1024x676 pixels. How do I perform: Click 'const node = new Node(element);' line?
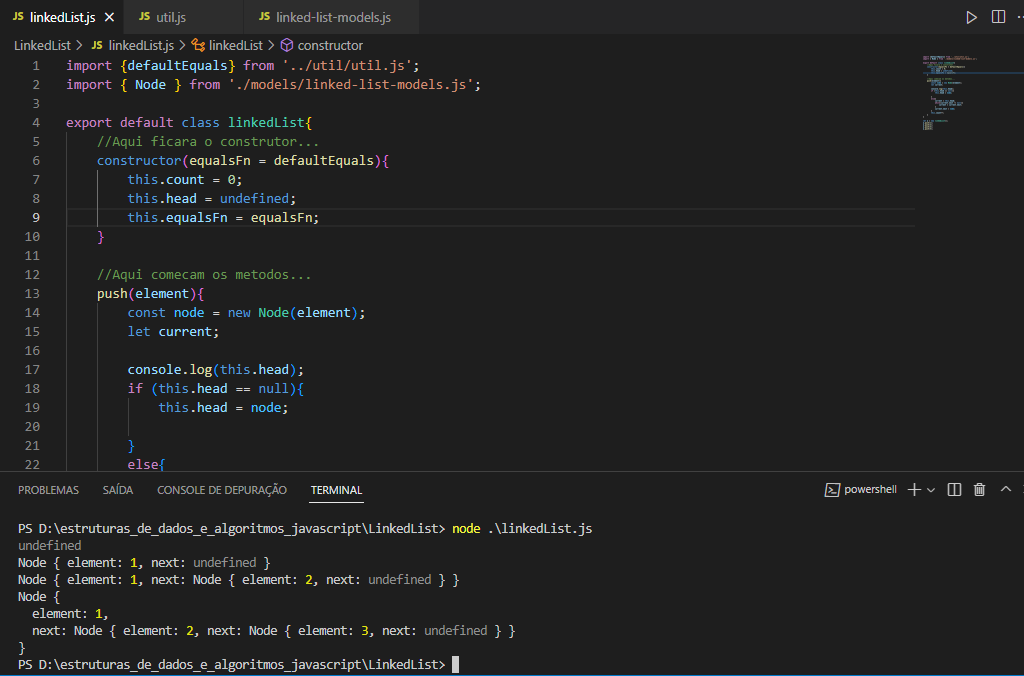pyautogui.click(x=246, y=313)
